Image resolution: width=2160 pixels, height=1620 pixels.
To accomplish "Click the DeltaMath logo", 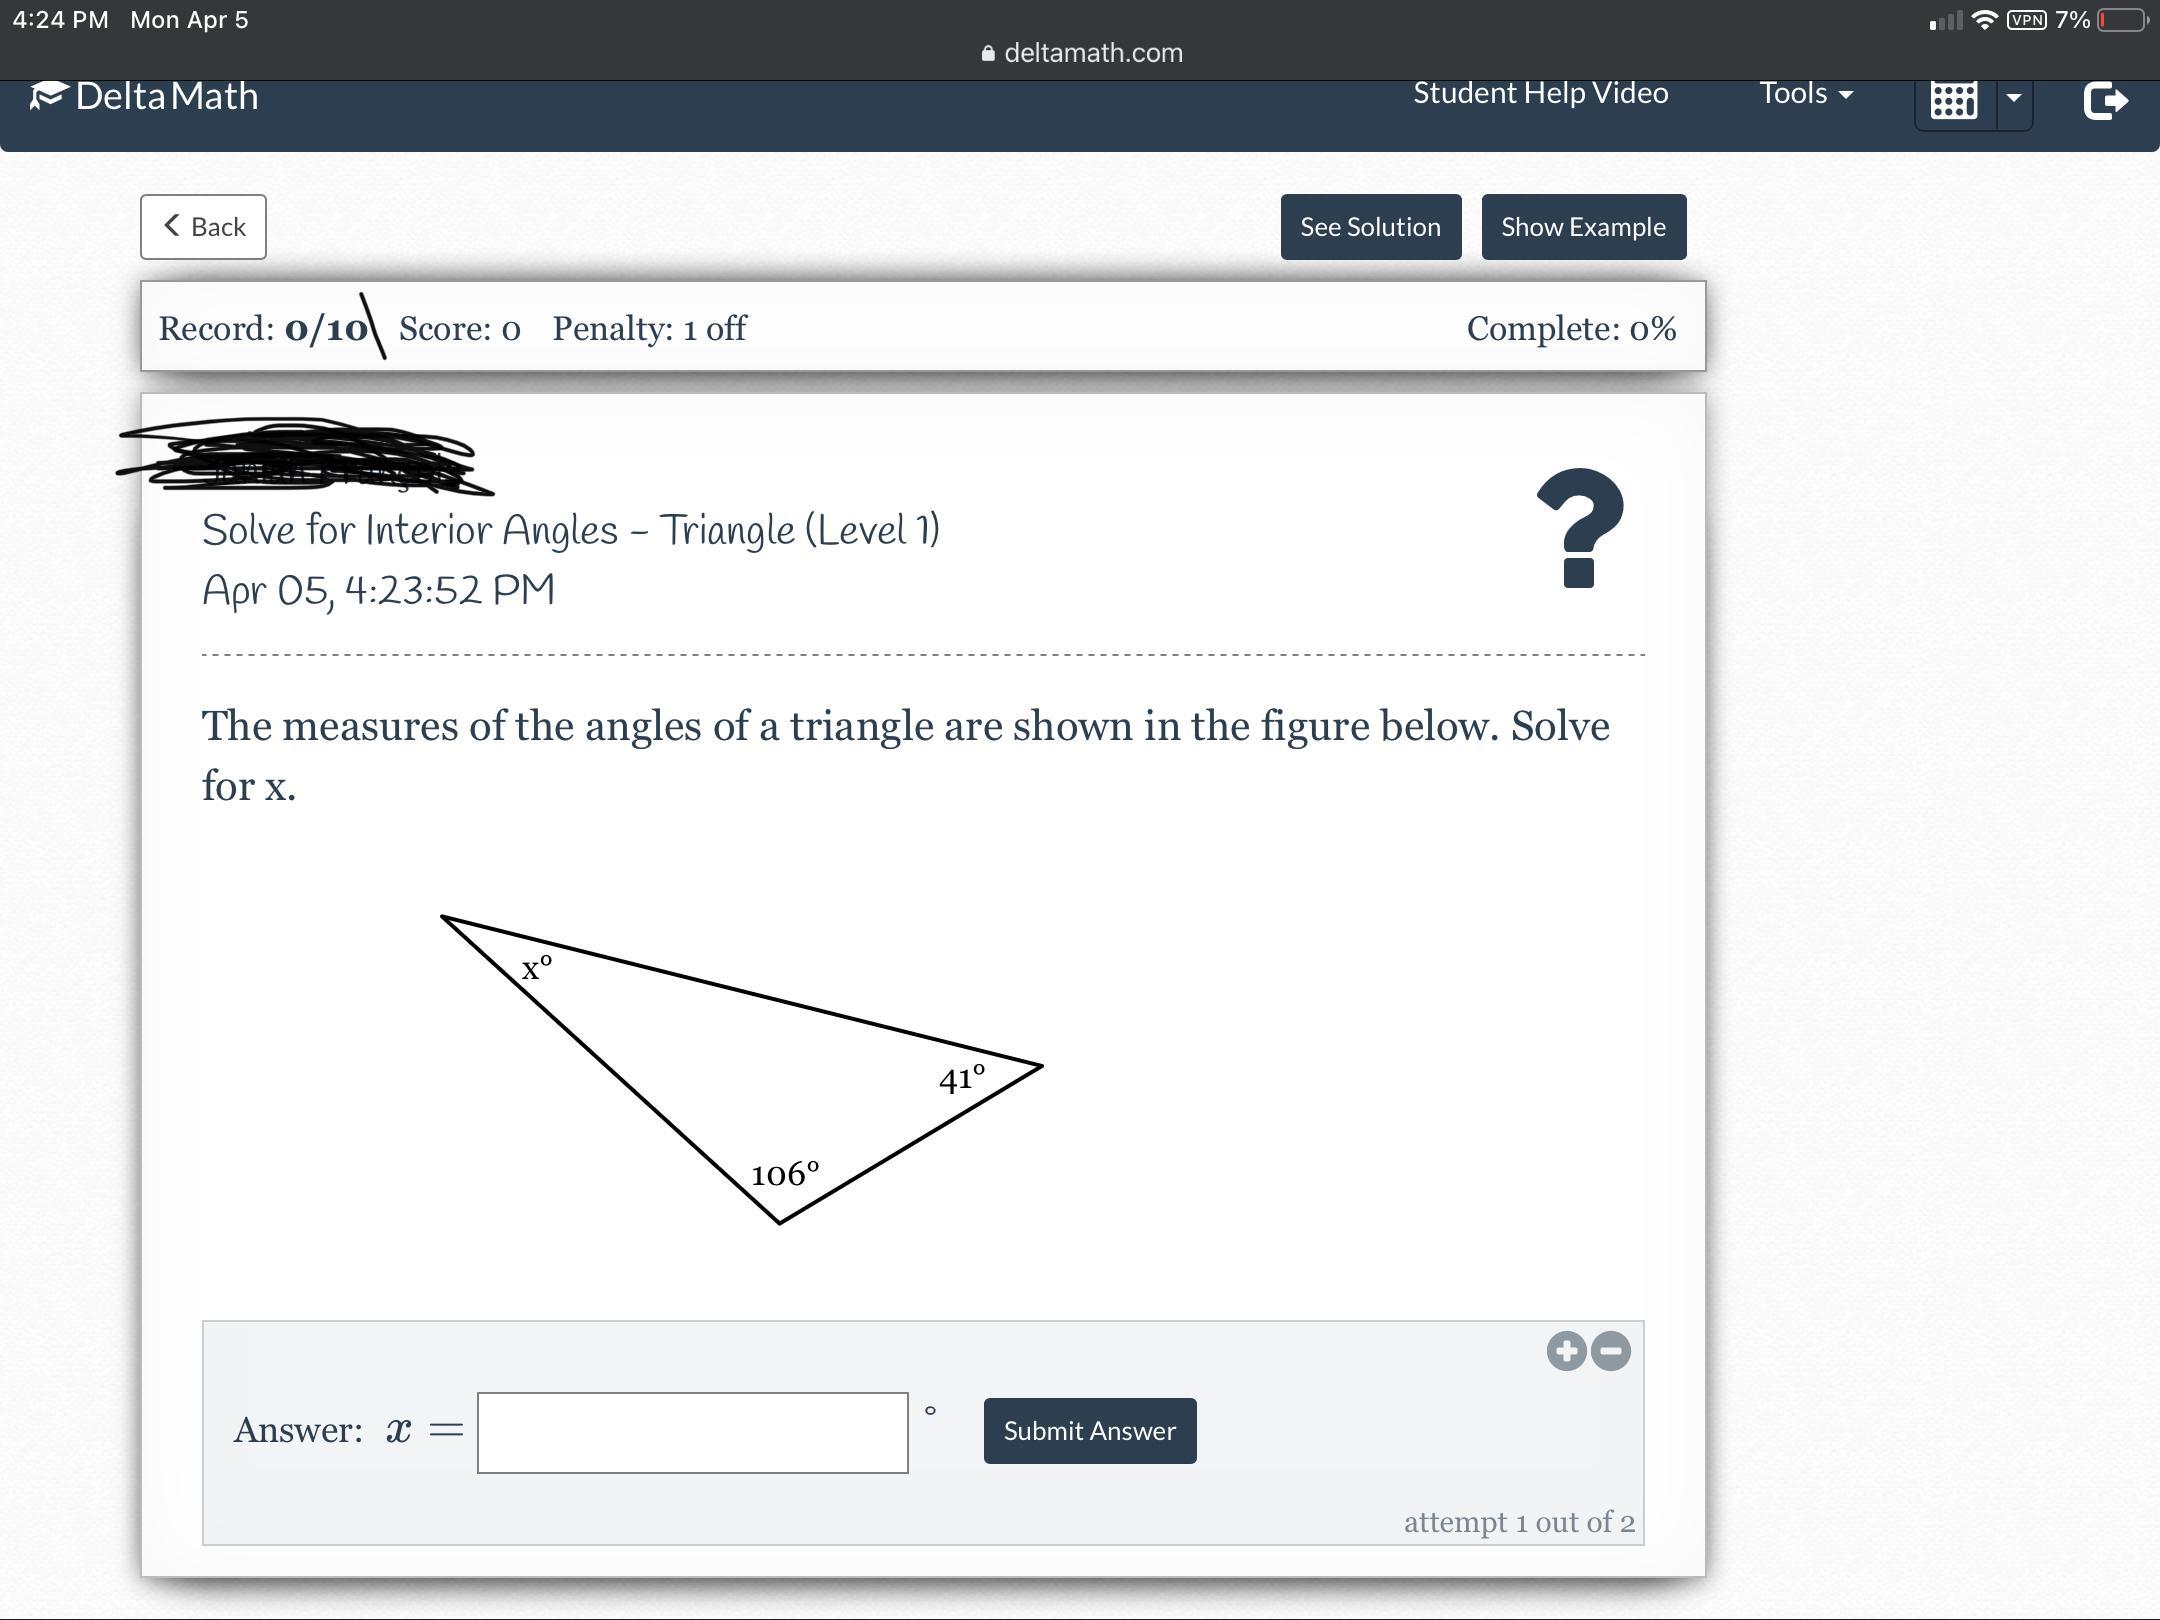I will click(145, 96).
